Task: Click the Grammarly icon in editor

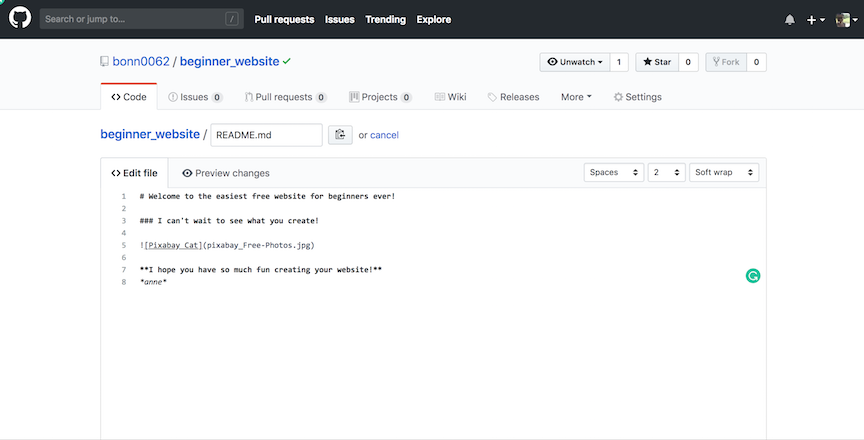Action: tap(753, 275)
